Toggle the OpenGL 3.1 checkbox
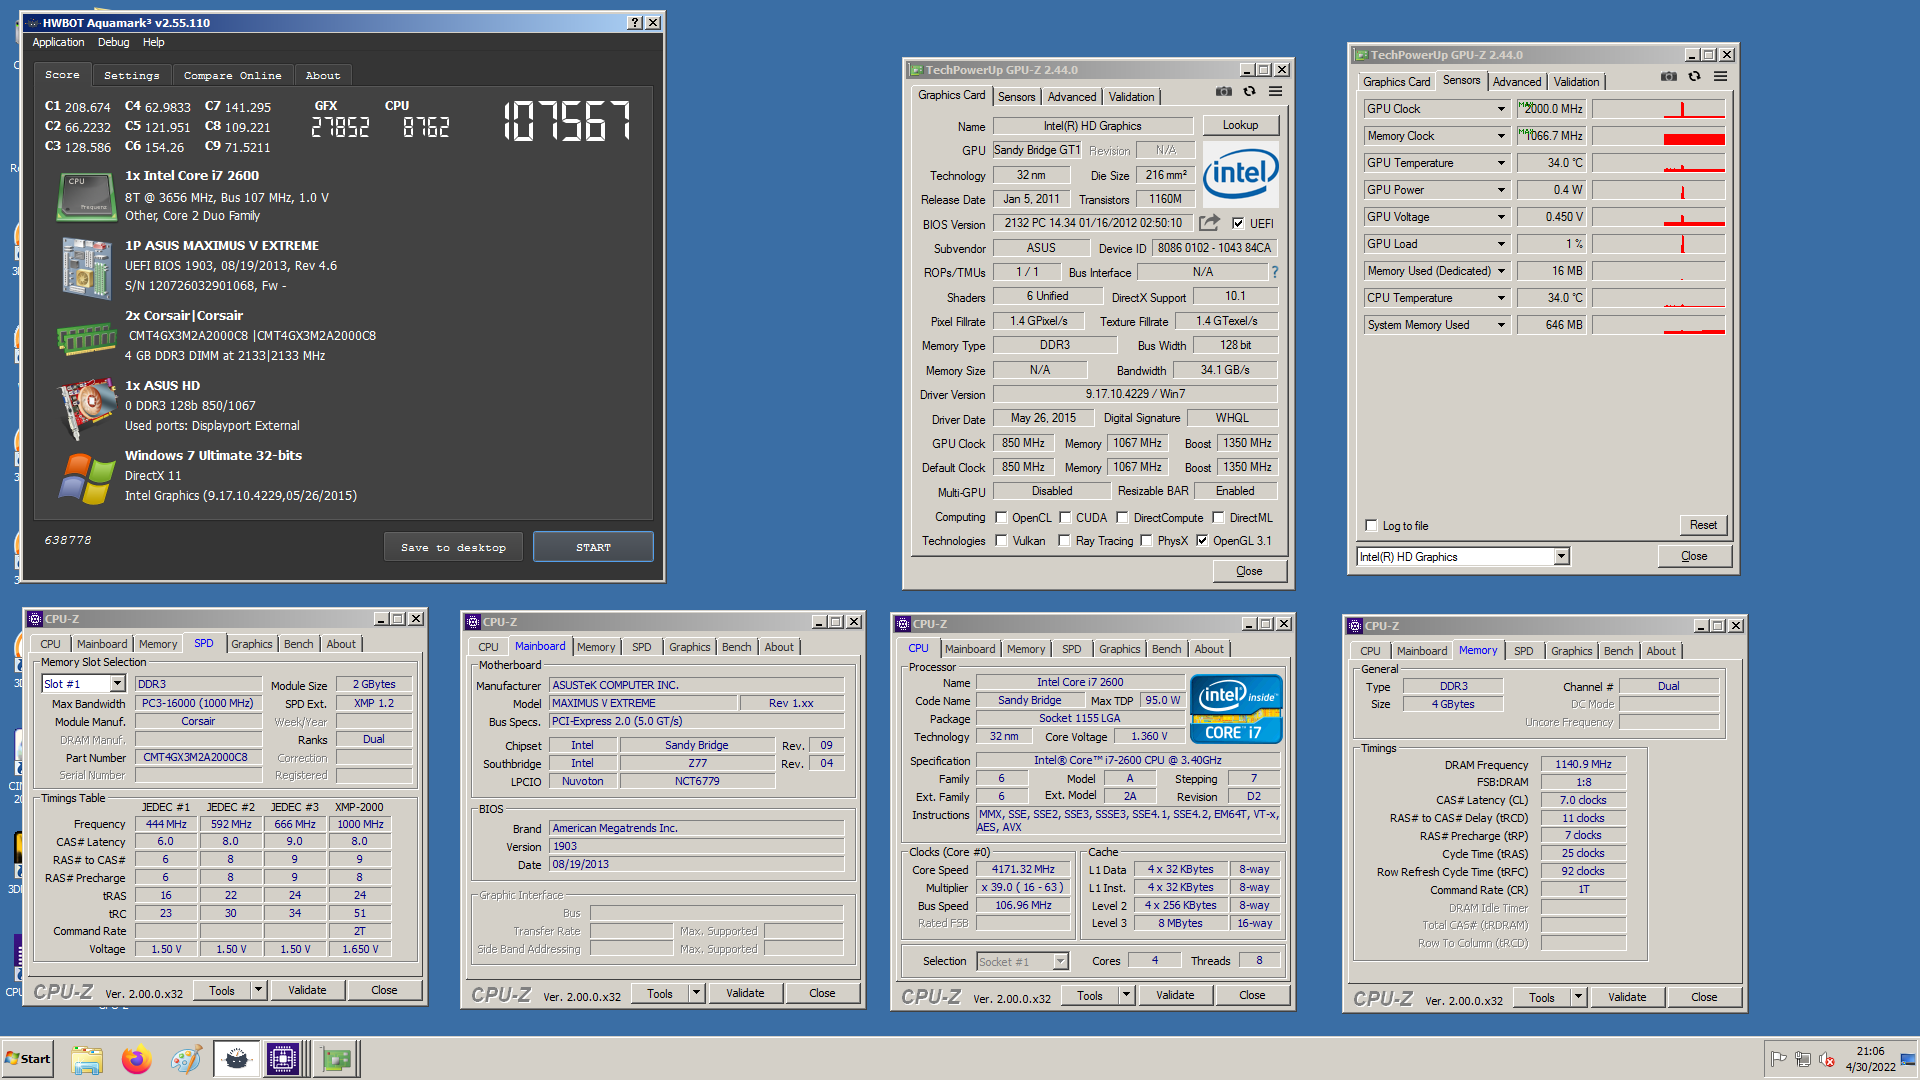Screen dimensions: 1920x1080 tap(1203, 541)
